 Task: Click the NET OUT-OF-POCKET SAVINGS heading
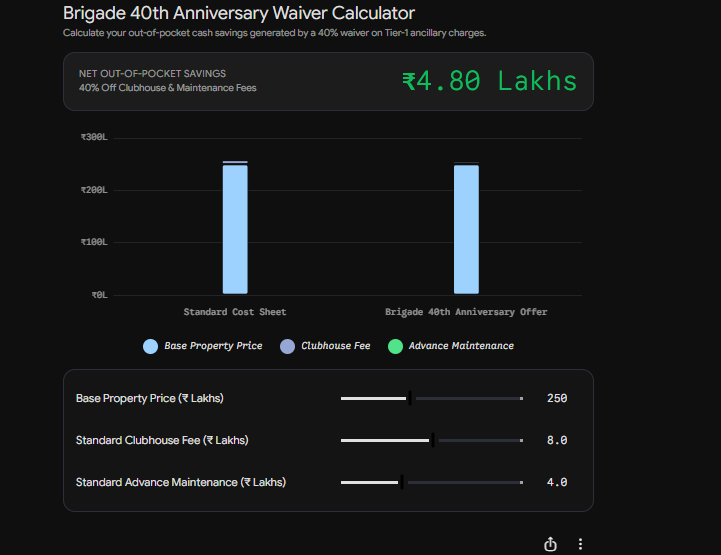[152, 74]
